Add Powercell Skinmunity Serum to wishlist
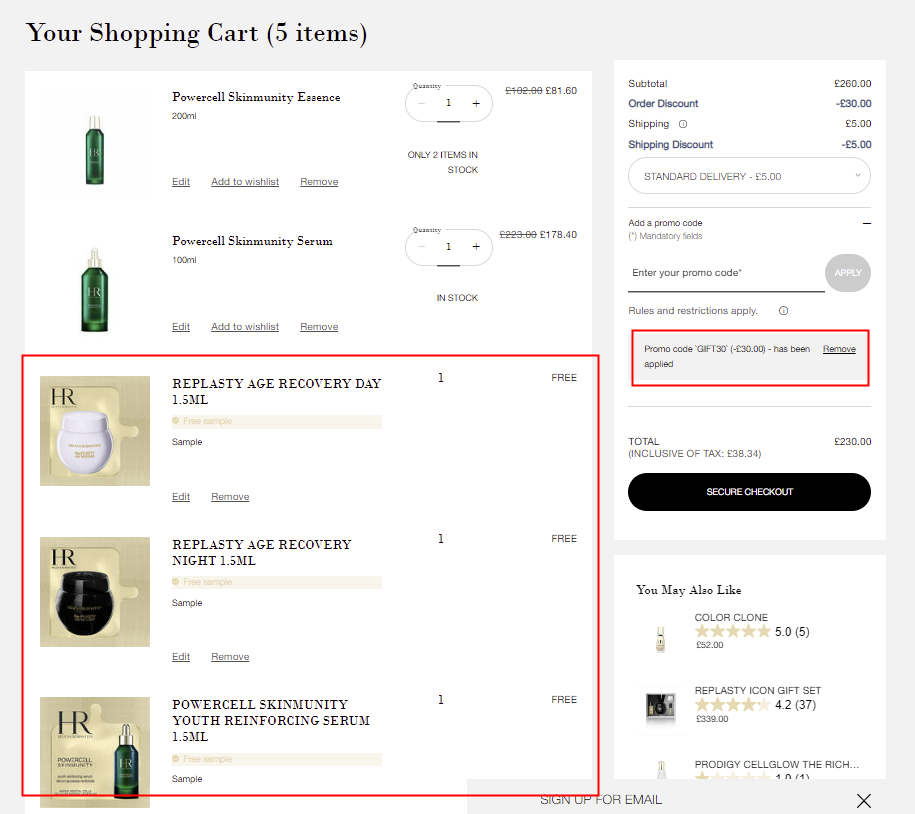915x814 pixels. (x=245, y=327)
